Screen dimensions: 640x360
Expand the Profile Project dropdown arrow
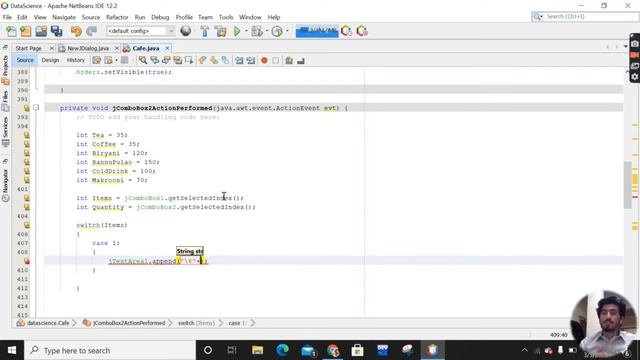coord(287,31)
